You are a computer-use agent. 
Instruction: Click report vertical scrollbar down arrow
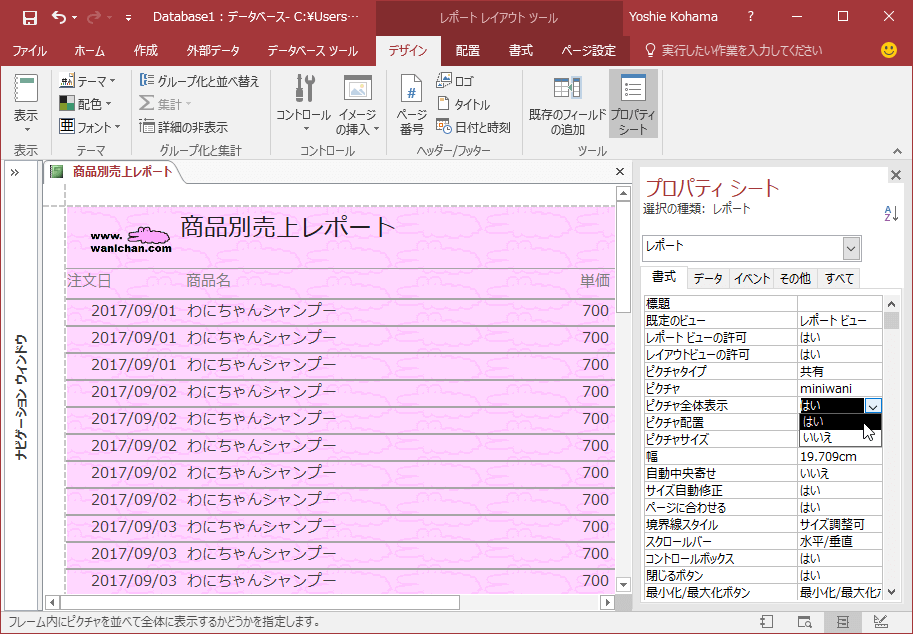623,584
